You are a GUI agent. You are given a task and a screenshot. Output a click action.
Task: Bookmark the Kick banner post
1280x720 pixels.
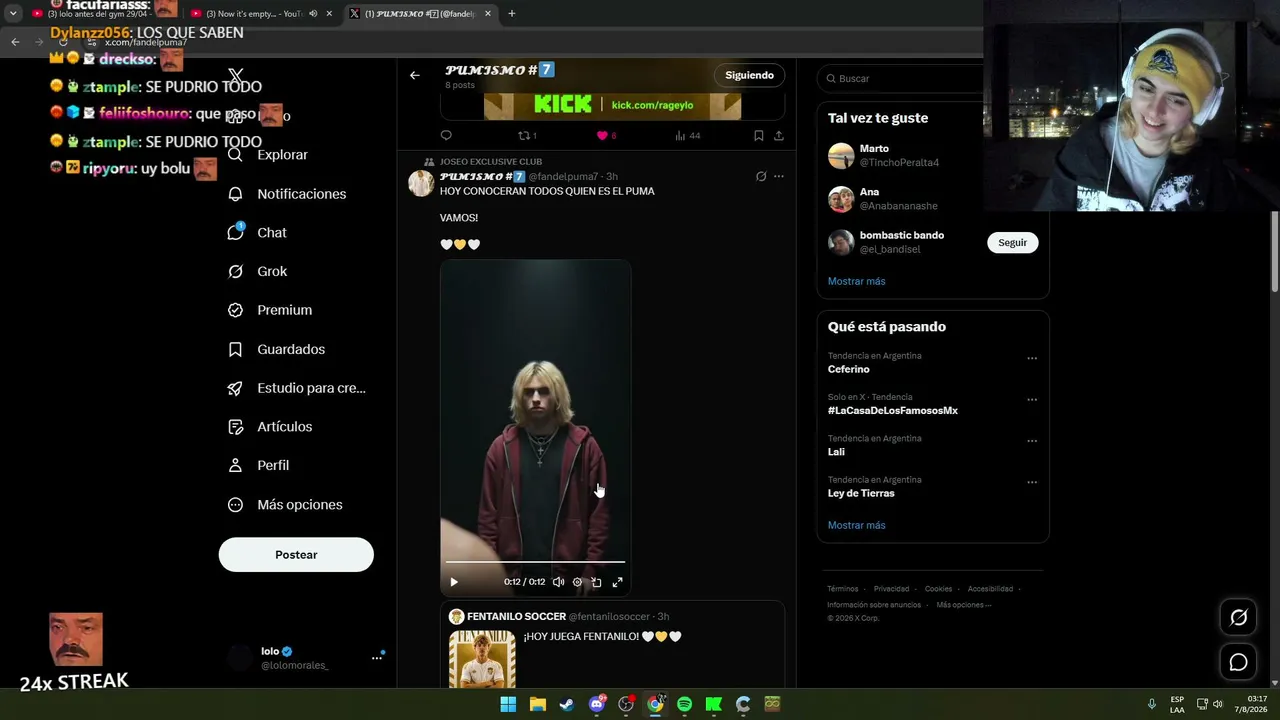[x=759, y=136]
